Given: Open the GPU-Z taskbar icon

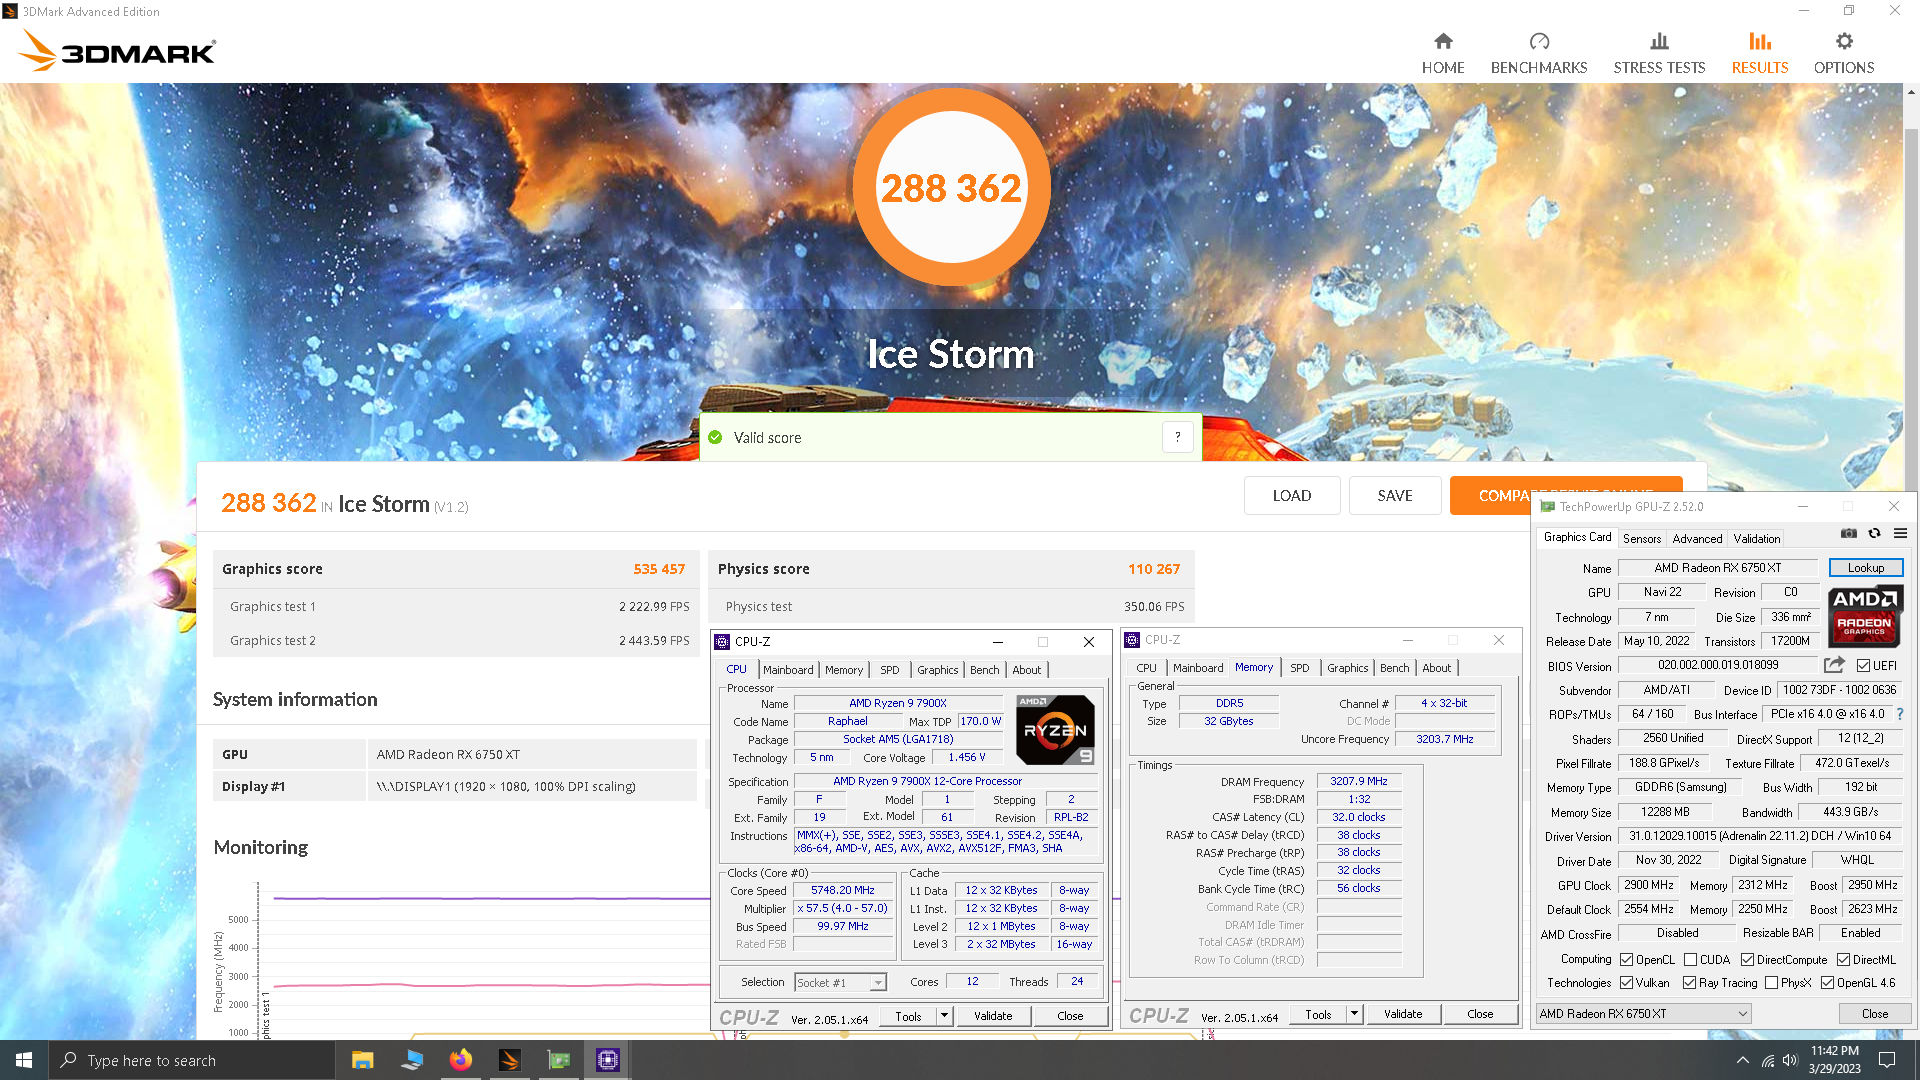Looking at the screenshot, I should 558,1060.
